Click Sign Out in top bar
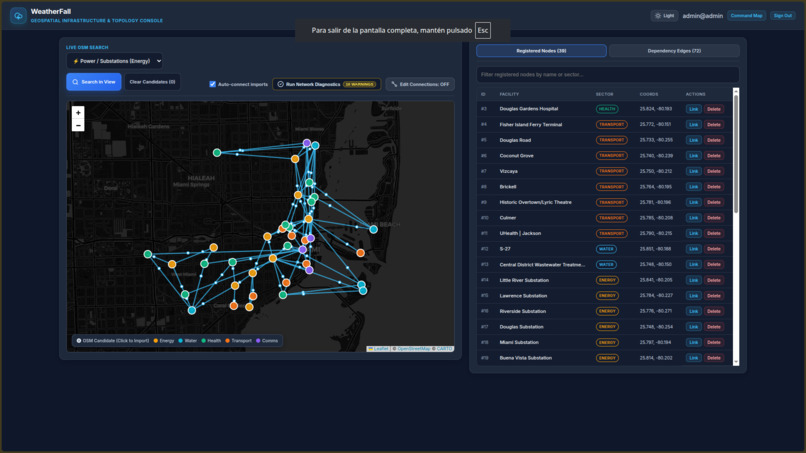 782,16
